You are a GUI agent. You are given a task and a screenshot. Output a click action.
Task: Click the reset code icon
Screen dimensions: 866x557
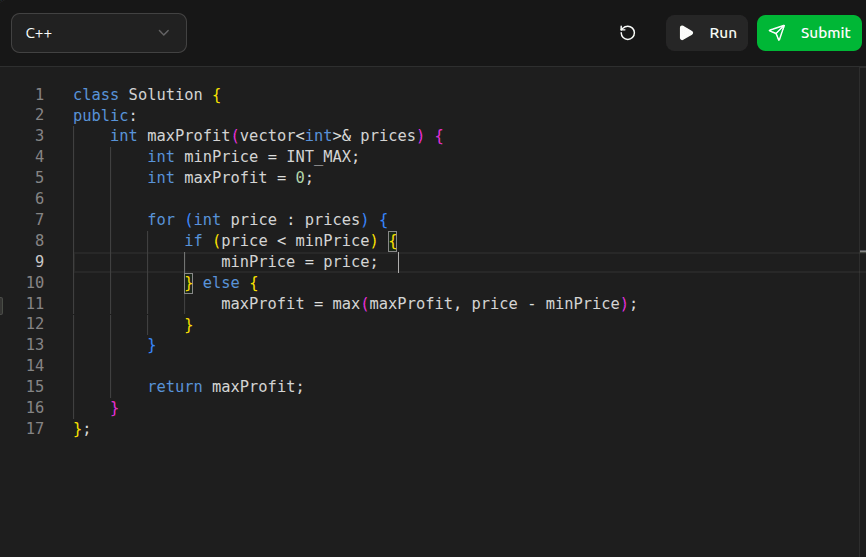[x=627, y=33]
